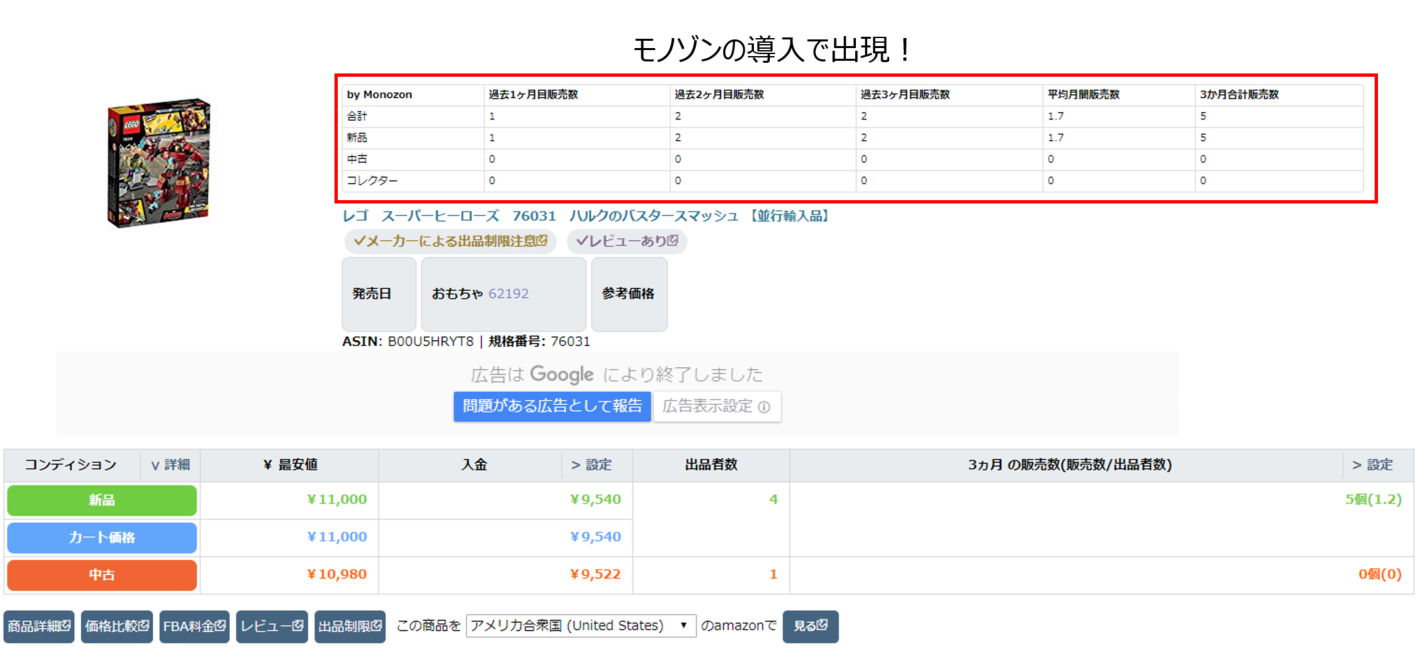Click the ASIN B00U5HRYT8 text
Viewport: 1424px width, 666px height.
(408, 341)
